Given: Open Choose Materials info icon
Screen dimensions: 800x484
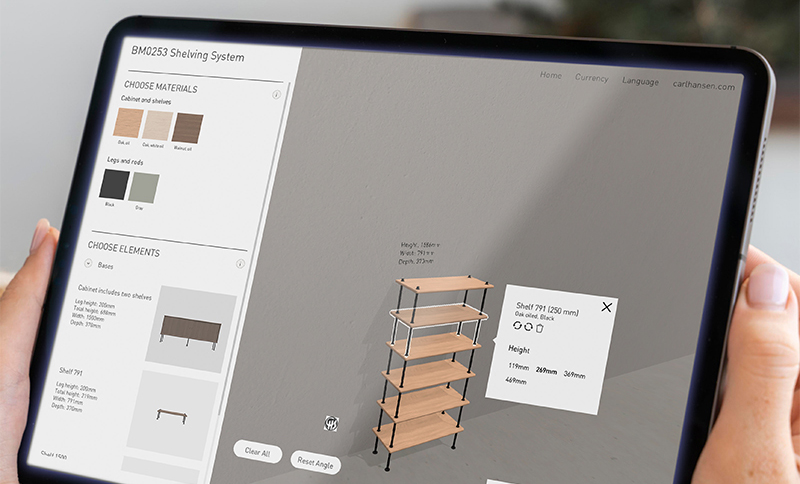Looking at the screenshot, I should tap(276, 94).
